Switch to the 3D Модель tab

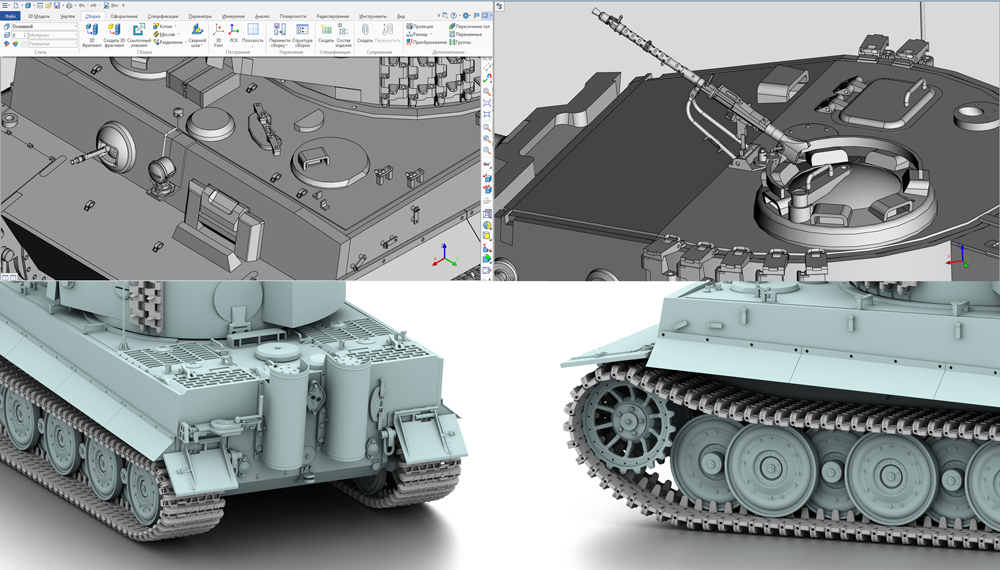(x=39, y=16)
